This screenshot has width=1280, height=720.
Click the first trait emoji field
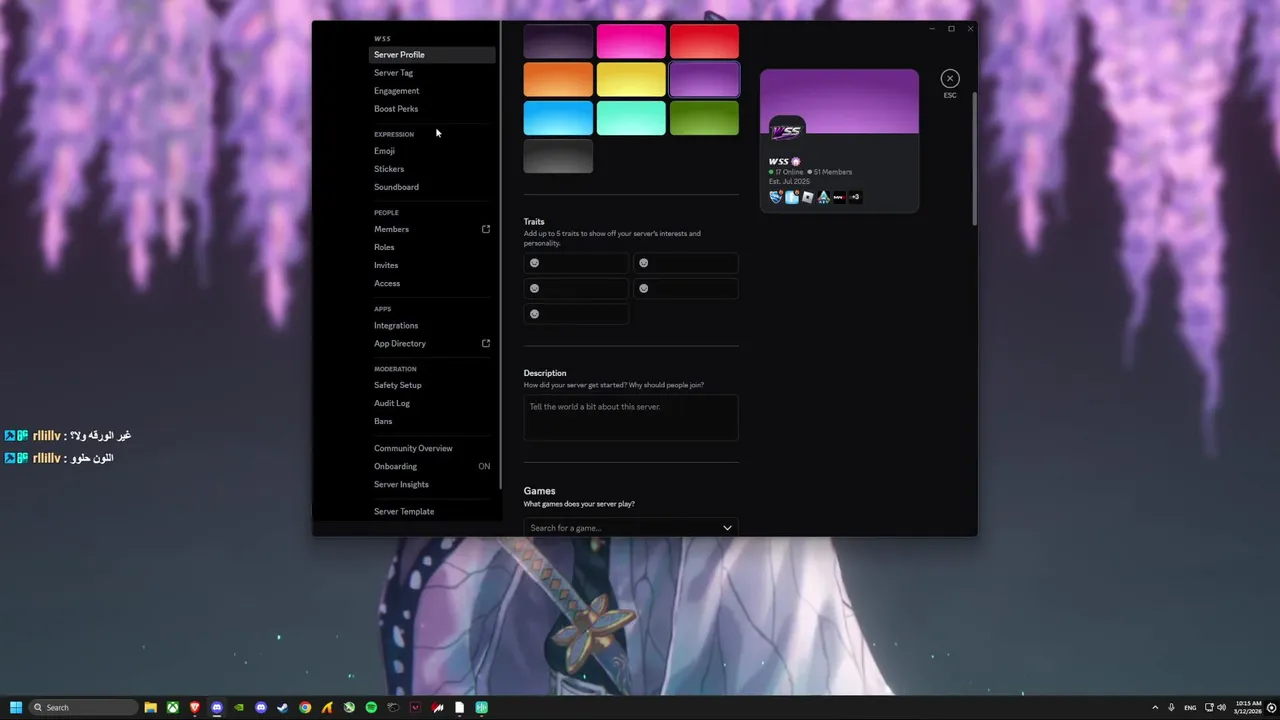pyautogui.click(x=576, y=263)
